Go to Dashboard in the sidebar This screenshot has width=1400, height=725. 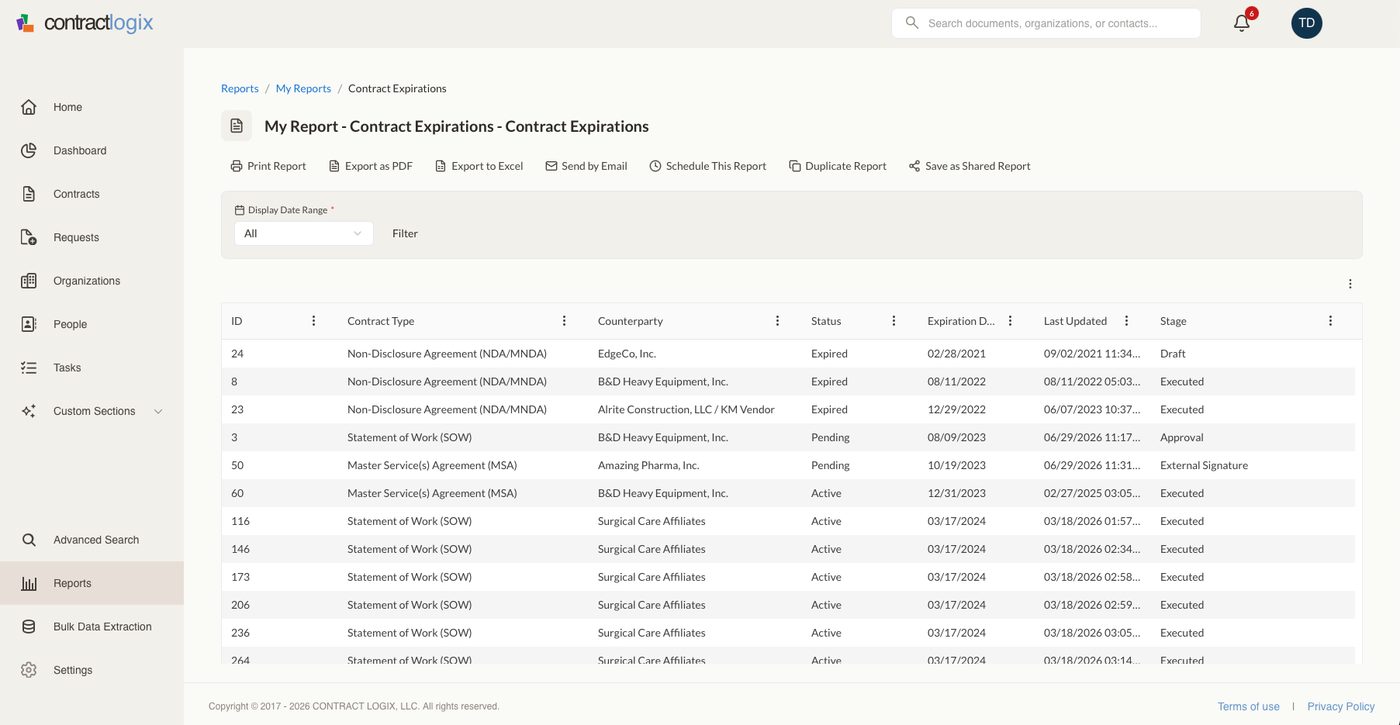80,151
